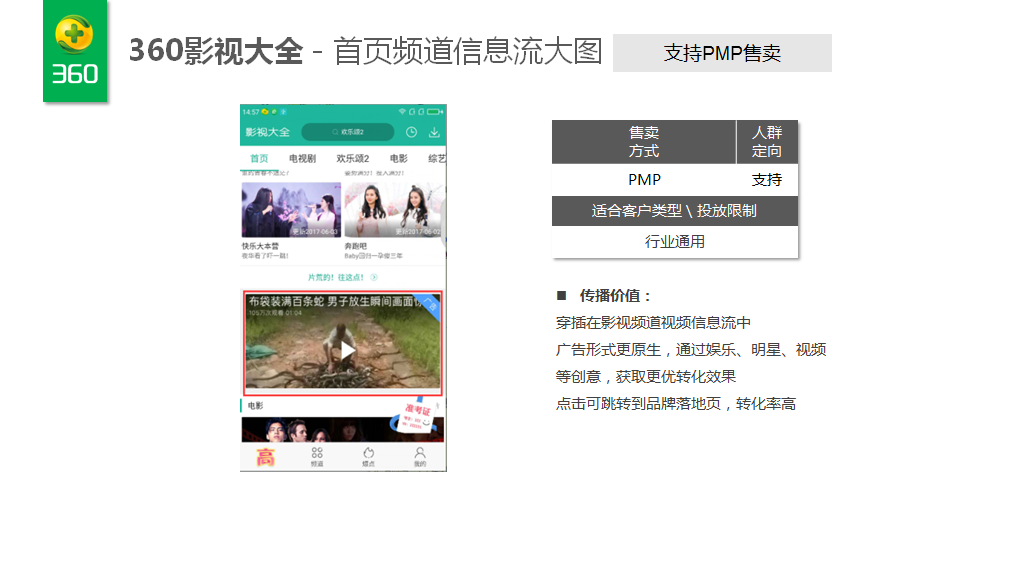Switch to the 综艺 tab

pyautogui.click(x=437, y=158)
